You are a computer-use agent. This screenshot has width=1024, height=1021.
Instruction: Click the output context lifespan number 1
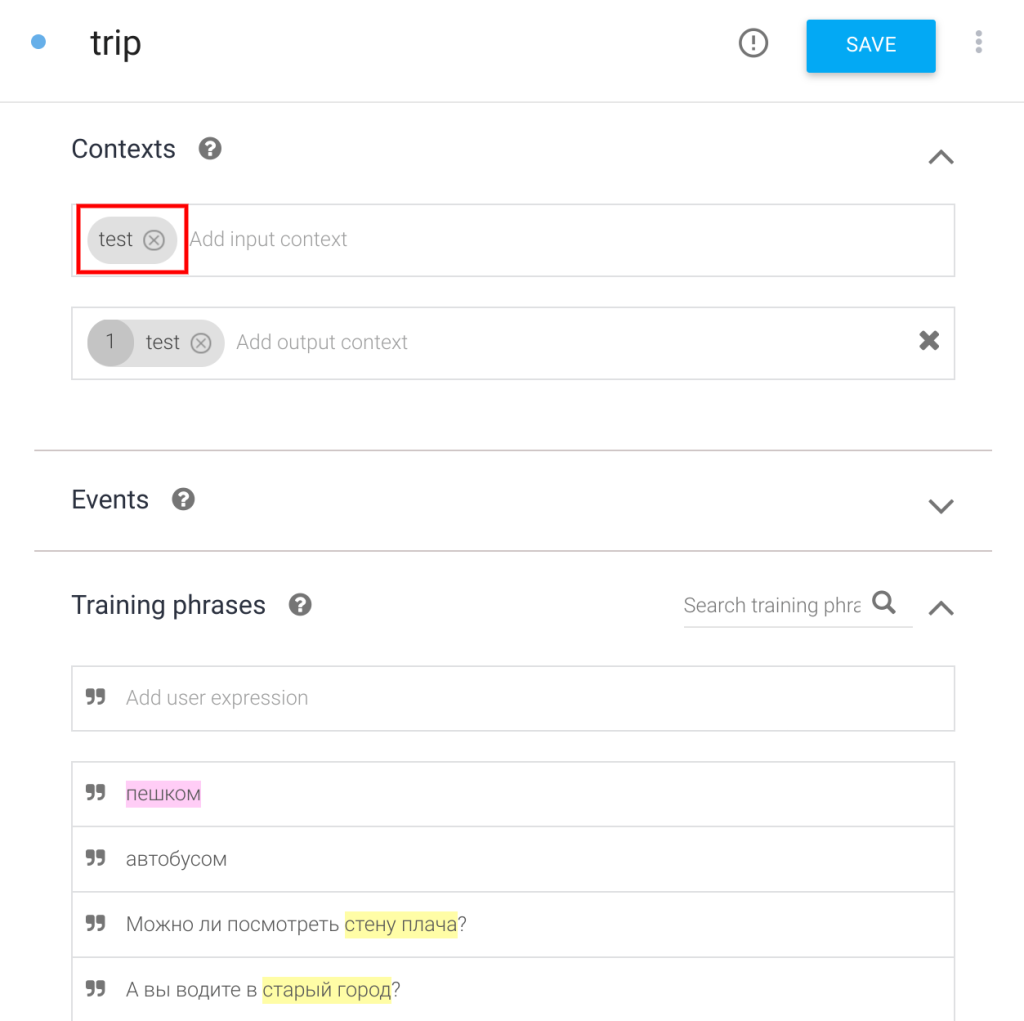click(x=110, y=342)
